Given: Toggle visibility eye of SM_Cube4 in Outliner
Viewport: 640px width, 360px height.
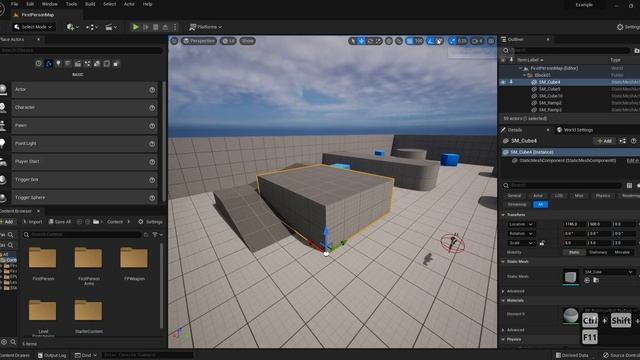Looking at the screenshot, I should point(503,82).
